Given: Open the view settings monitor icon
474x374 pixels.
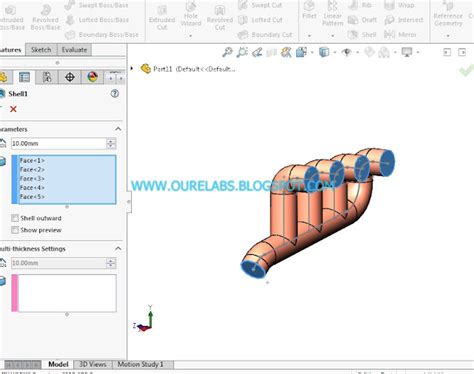Looking at the screenshot, I should 407,52.
